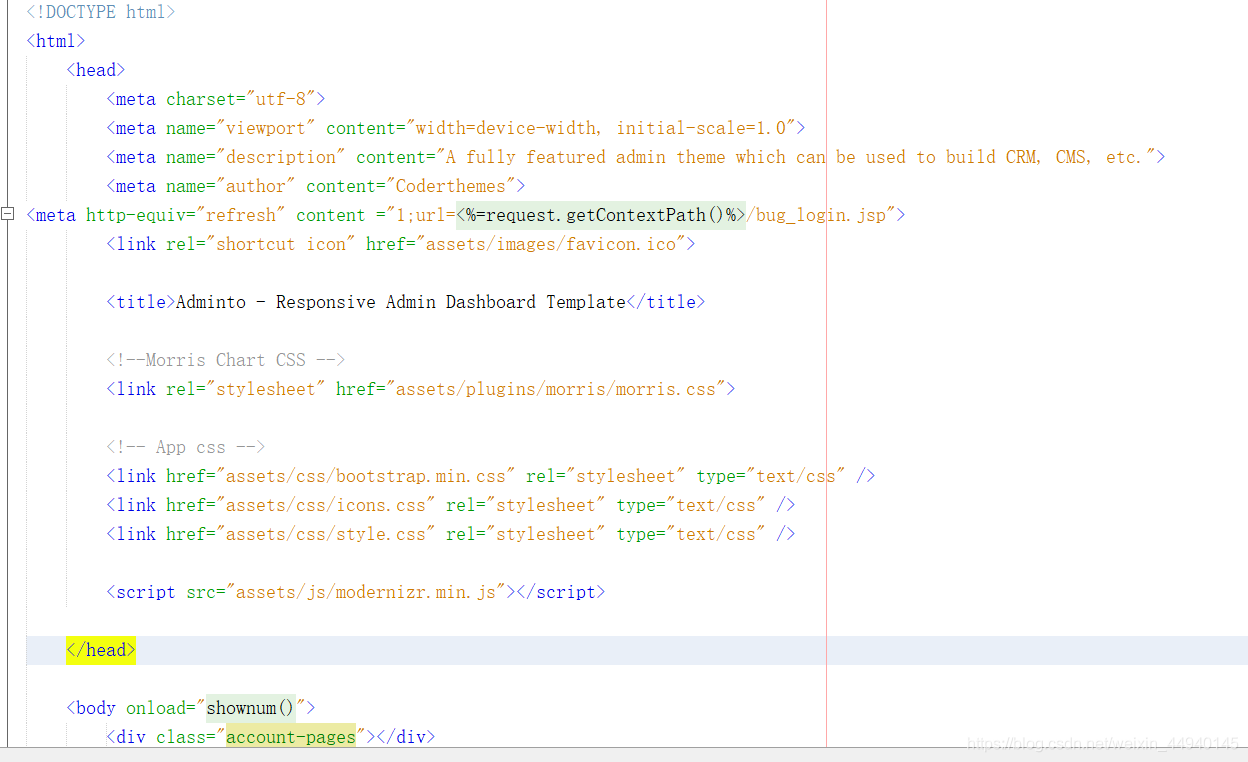Screen dimensions: 1248x762
Task: Click the highlighted </head> closing tag
Action: point(101,650)
